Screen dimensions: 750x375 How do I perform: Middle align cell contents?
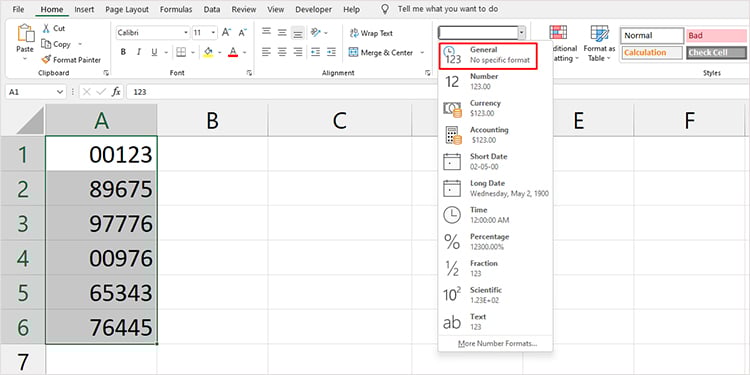click(282, 33)
